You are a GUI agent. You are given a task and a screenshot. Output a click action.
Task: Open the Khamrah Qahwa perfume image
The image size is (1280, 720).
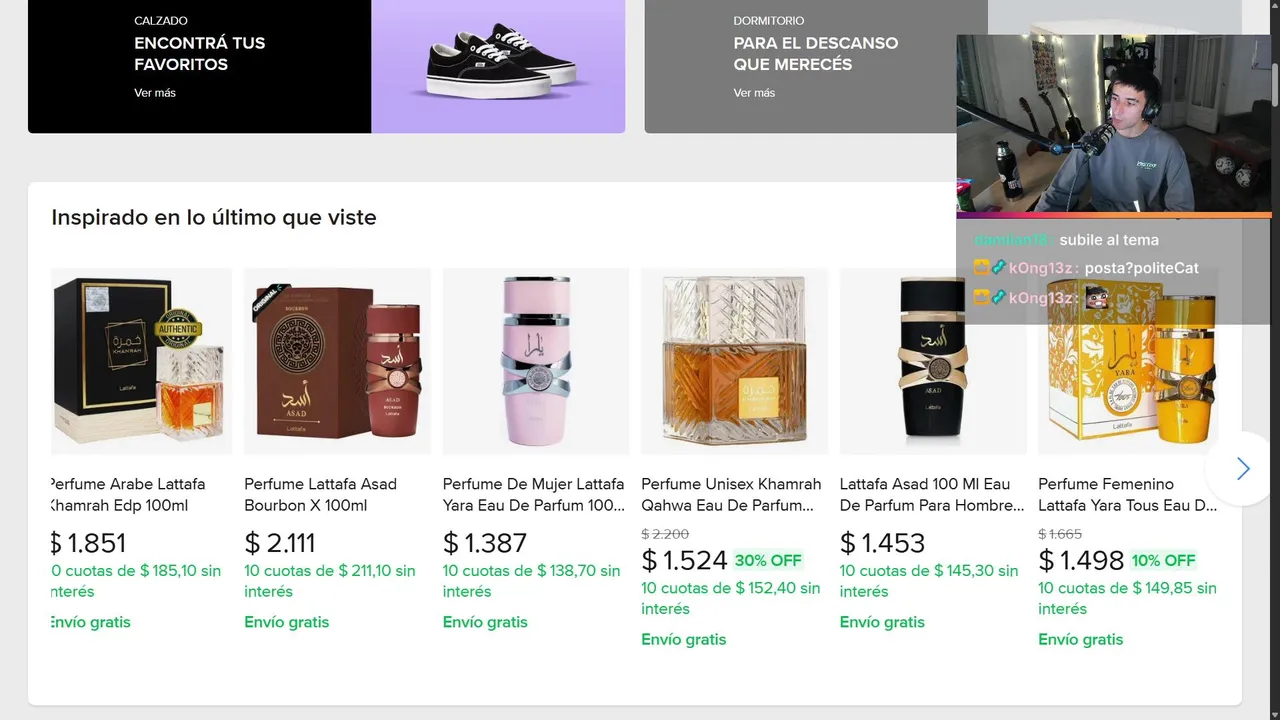(x=734, y=361)
